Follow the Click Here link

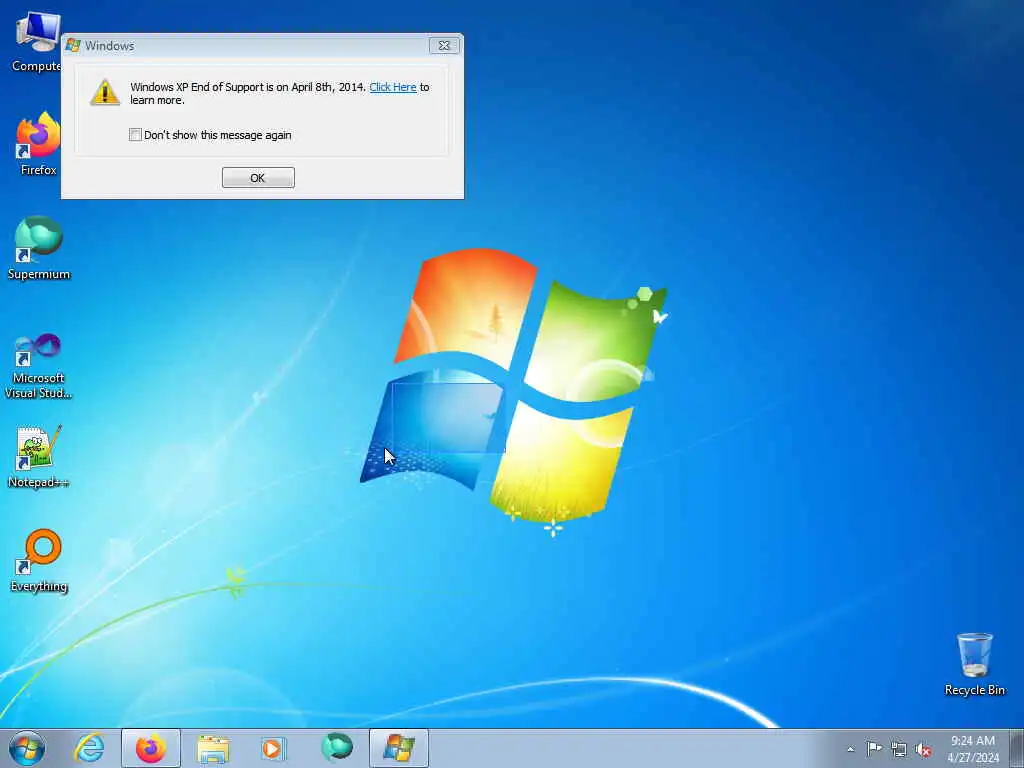[392, 87]
